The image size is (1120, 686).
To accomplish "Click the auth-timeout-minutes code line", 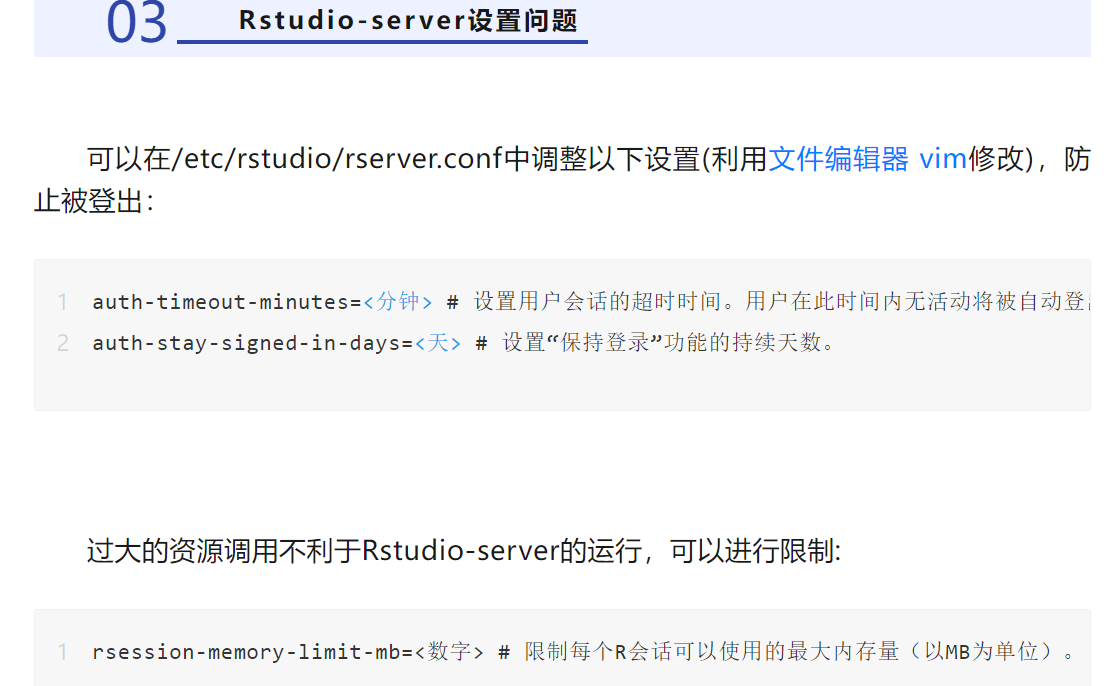I will tap(591, 302).
